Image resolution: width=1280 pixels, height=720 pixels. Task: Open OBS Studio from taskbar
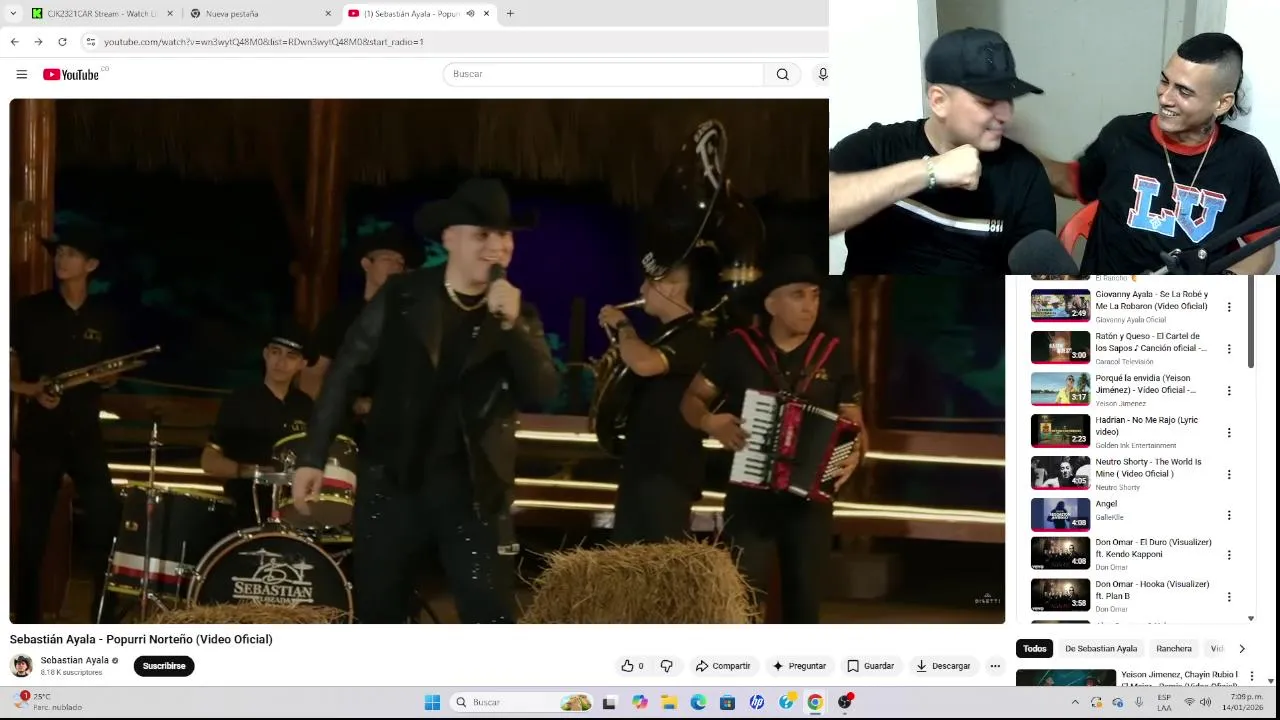(x=845, y=702)
